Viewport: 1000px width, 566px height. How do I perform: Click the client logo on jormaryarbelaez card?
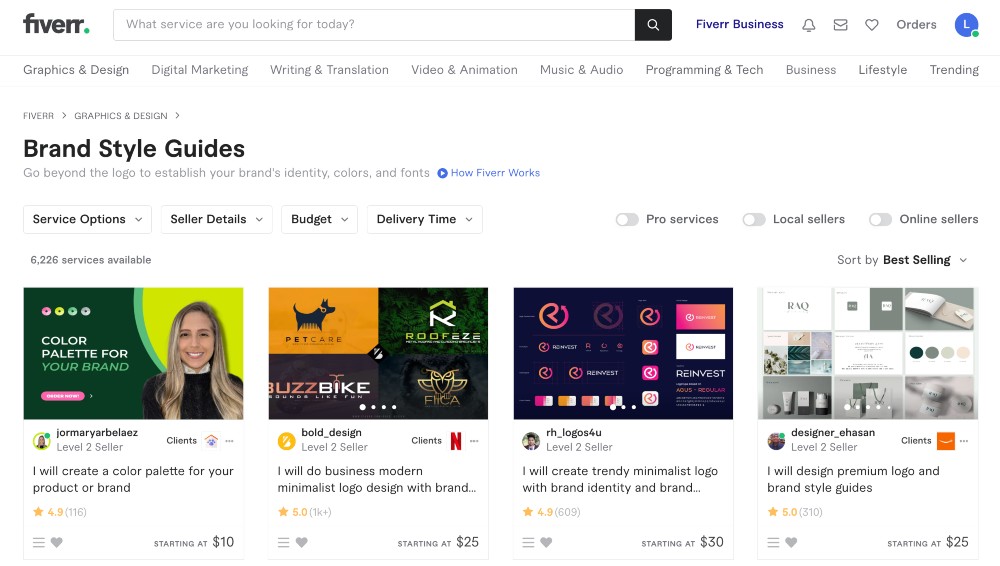click(211, 441)
